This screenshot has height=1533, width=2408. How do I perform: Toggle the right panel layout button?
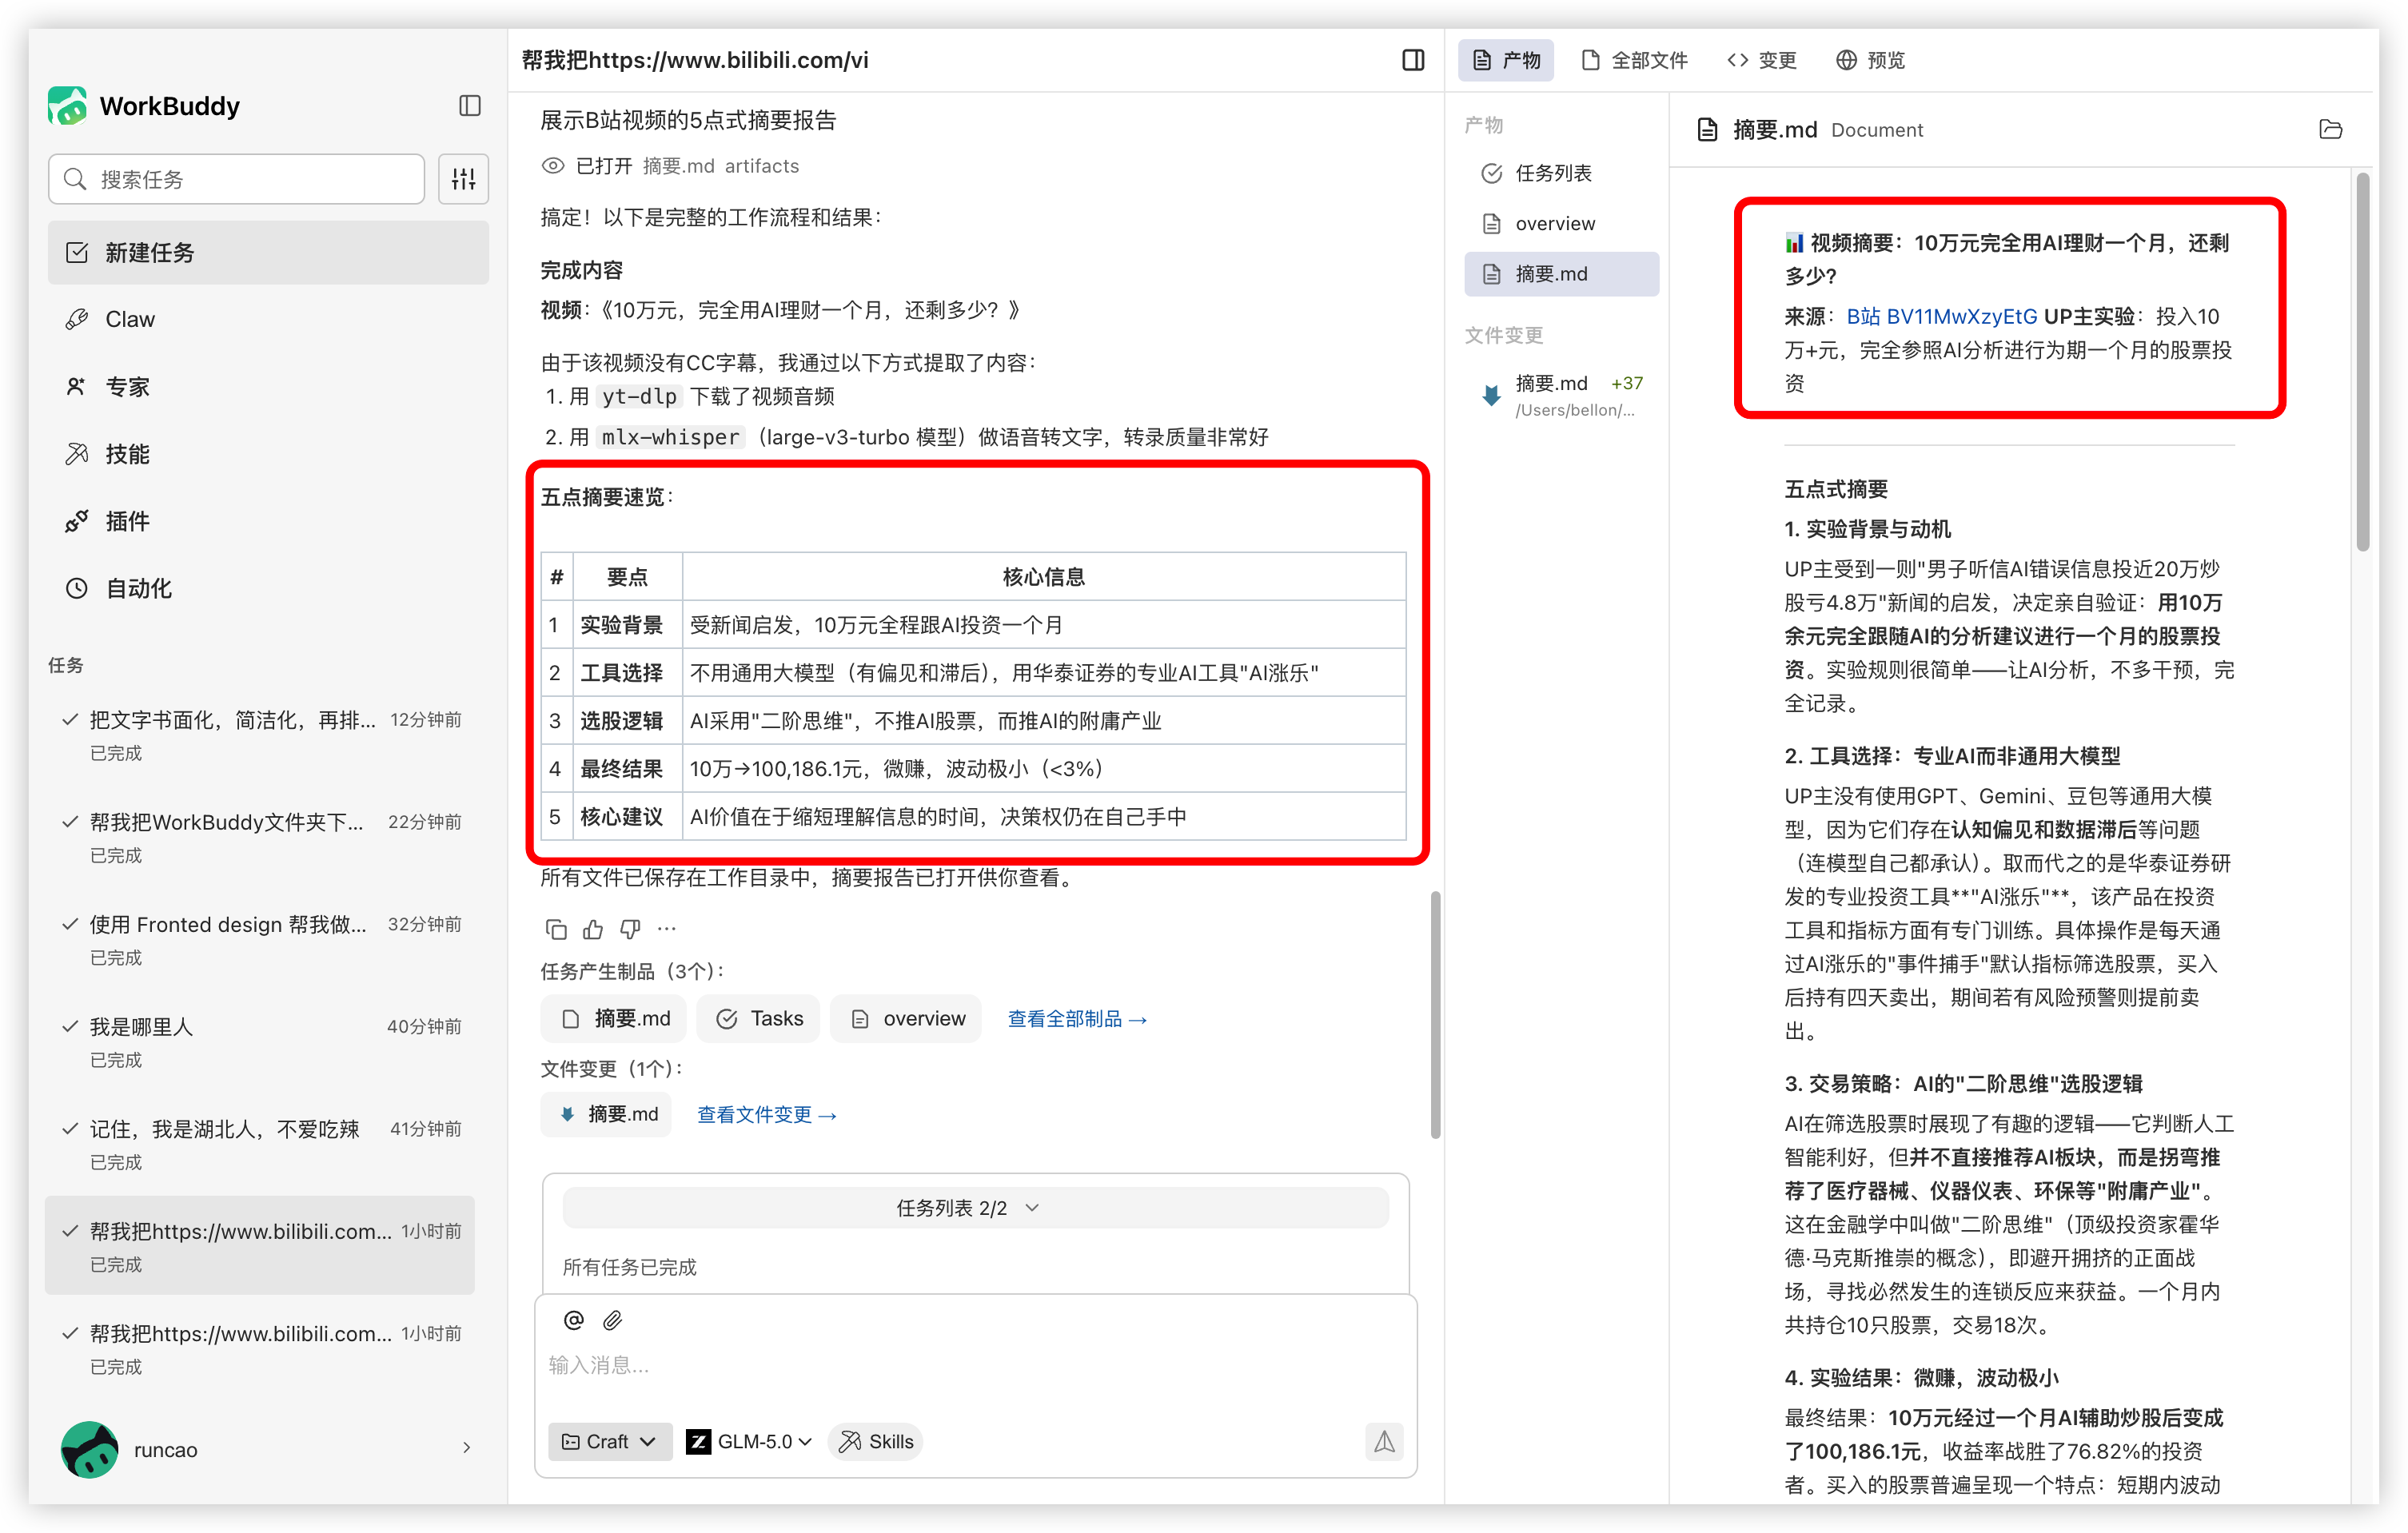point(1413,60)
